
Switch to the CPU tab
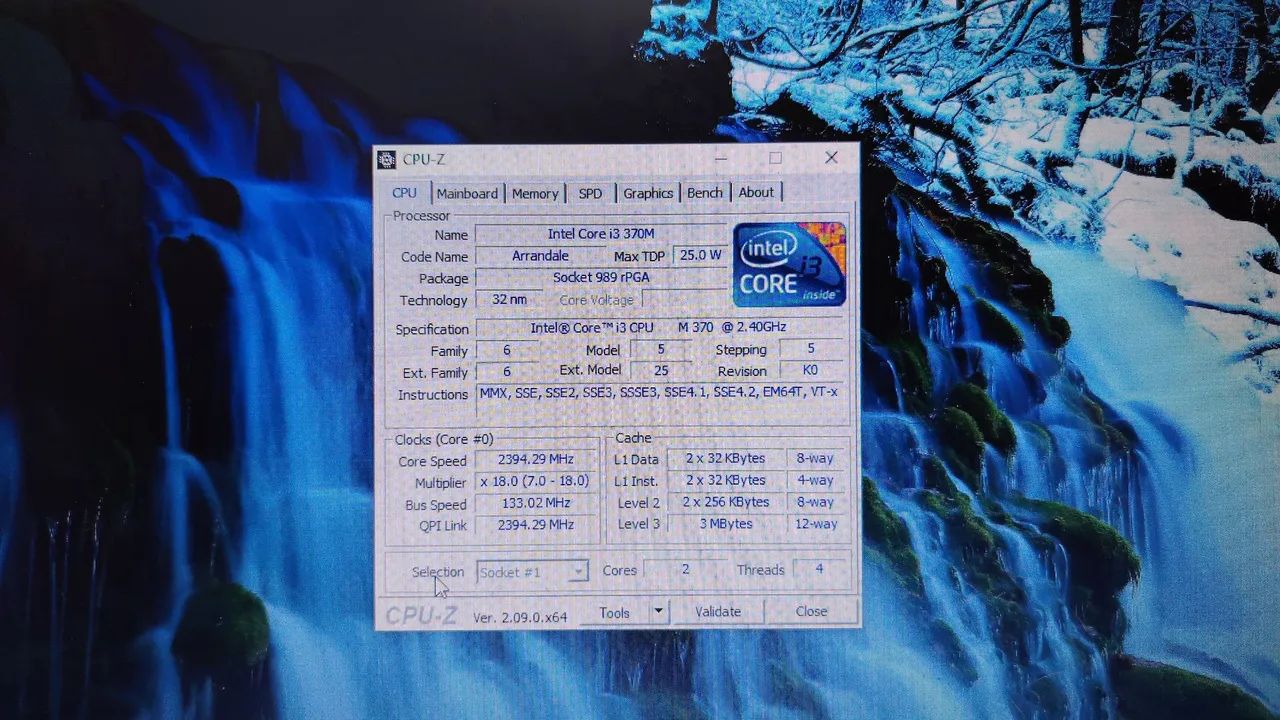tap(405, 193)
